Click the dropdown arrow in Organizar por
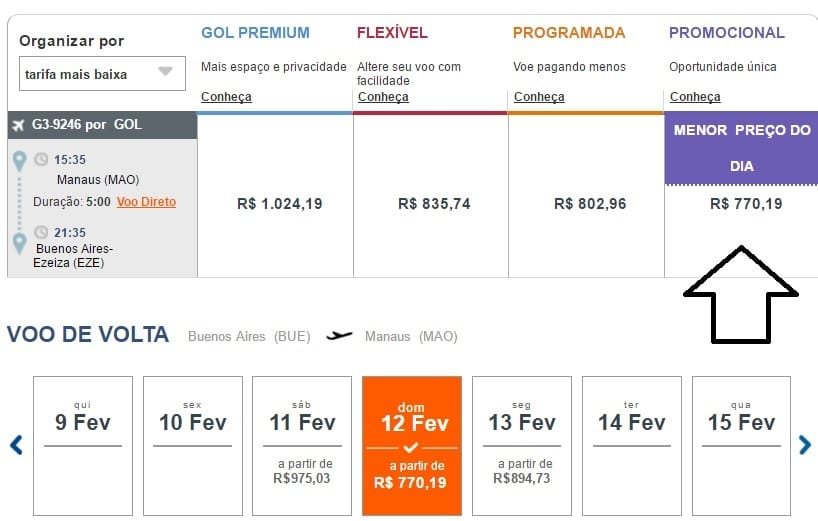Viewport: 818px width, 521px height. [165, 71]
